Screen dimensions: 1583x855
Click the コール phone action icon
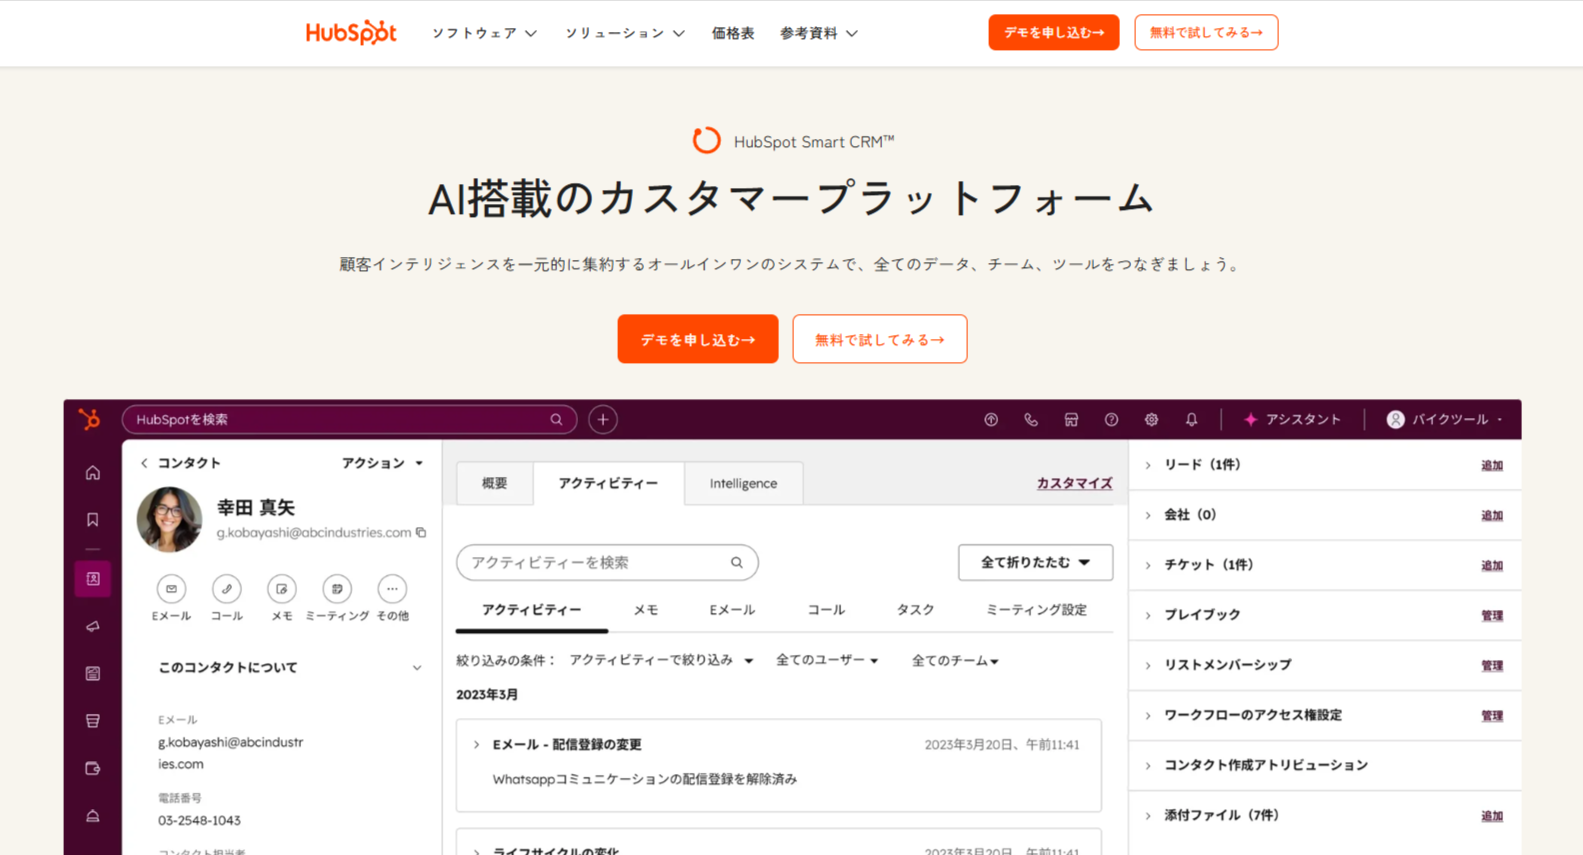[x=227, y=589]
